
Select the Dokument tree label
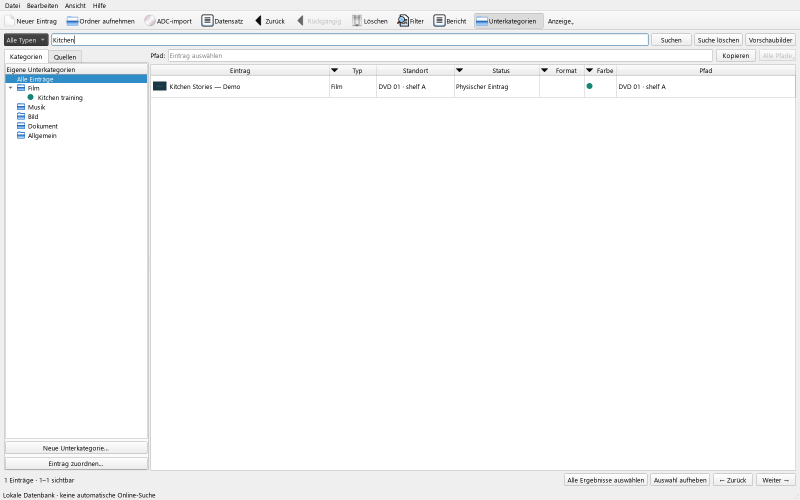(x=42, y=126)
